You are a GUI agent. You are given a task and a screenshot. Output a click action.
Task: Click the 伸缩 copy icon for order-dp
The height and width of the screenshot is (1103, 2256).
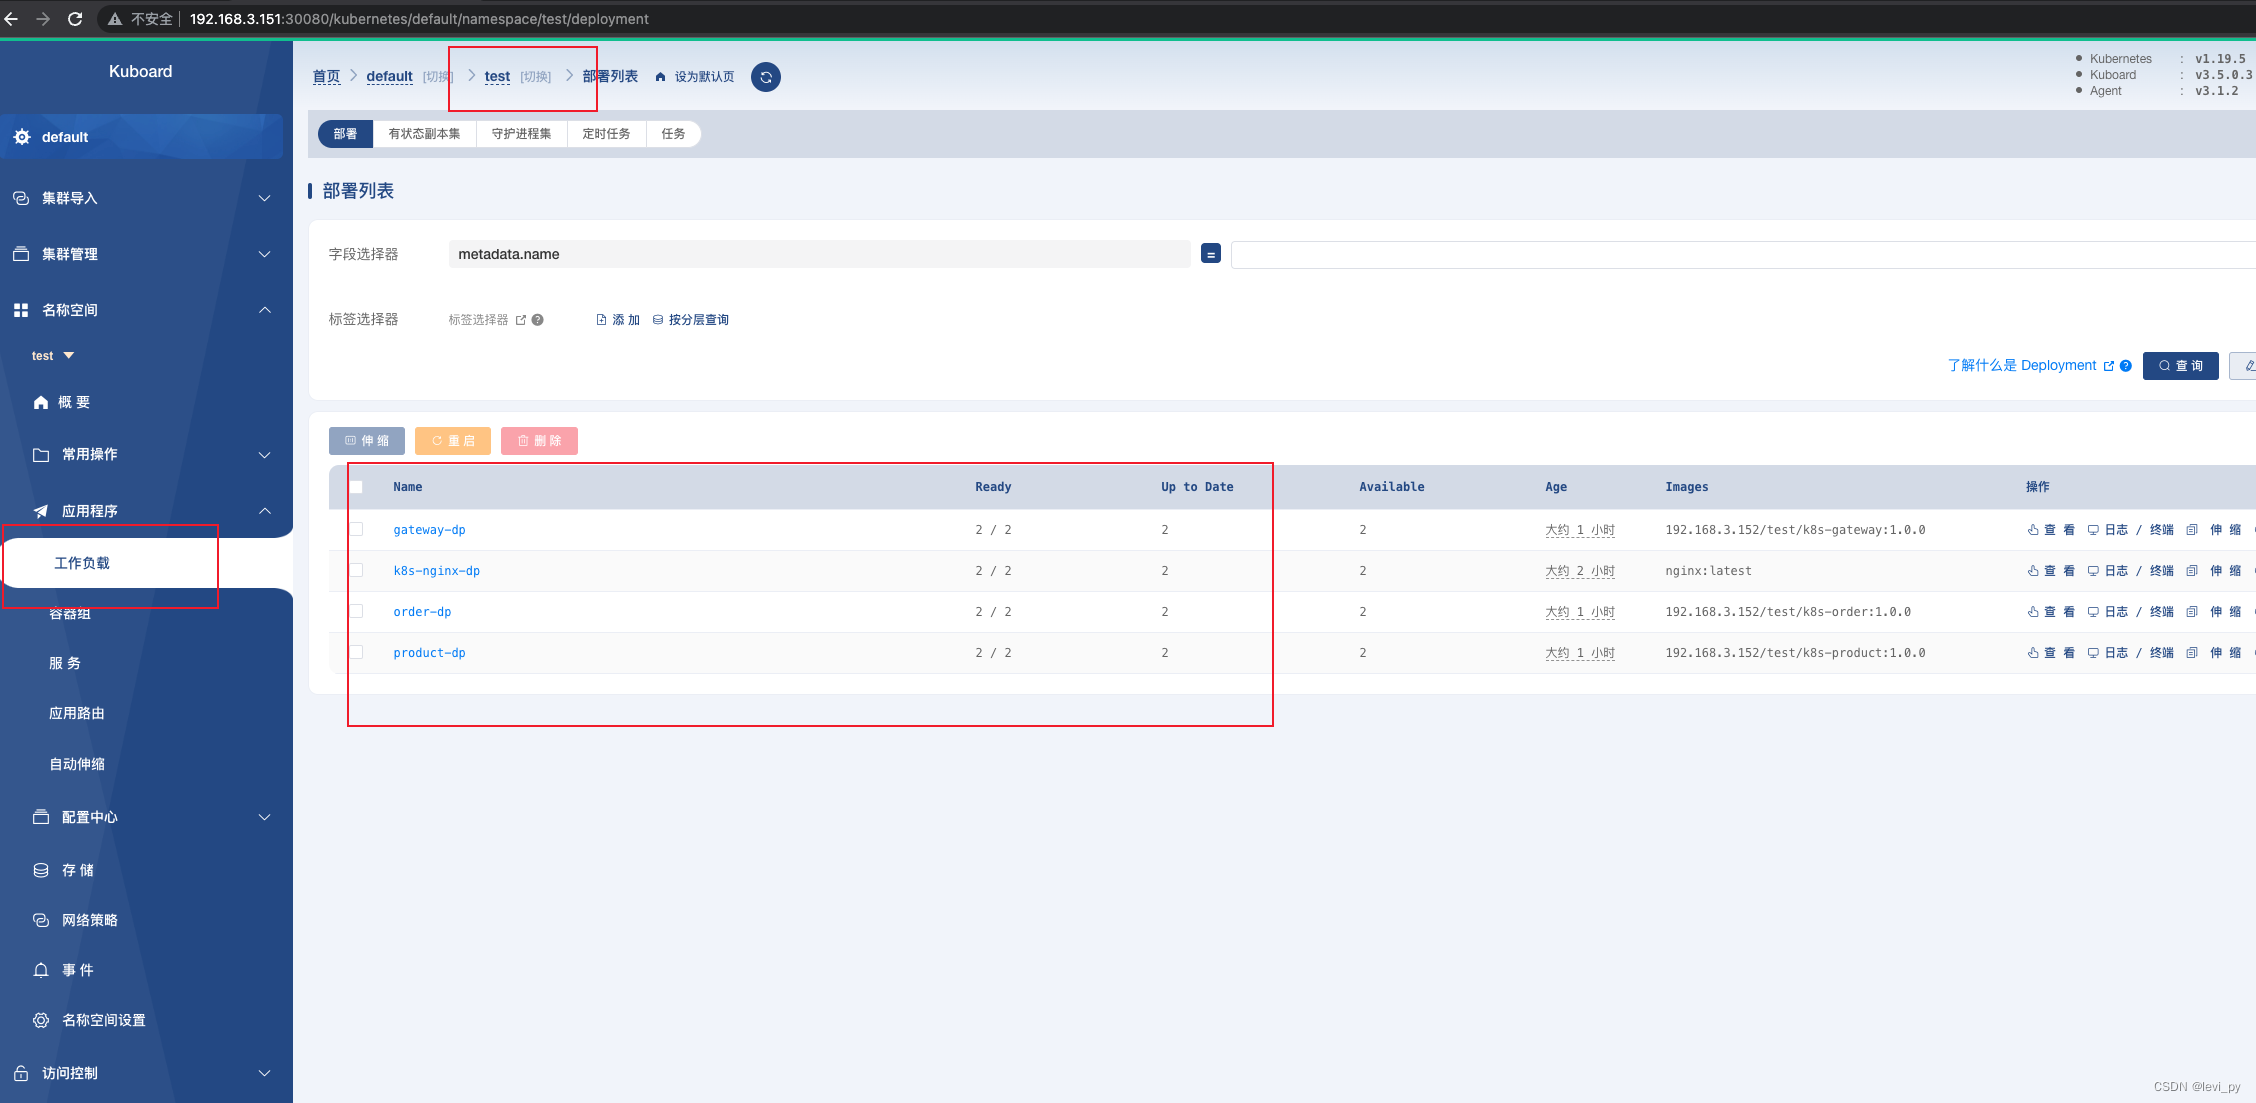pyautogui.click(x=2192, y=612)
